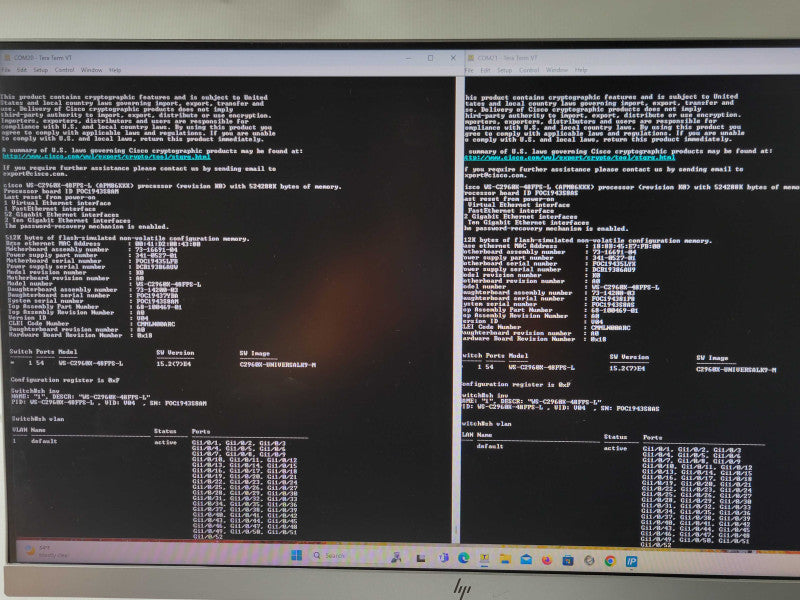The width and height of the screenshot is (800, 600).
Task: Open Window menu in COM21 Tera Term window
Action: click(557, 70)
